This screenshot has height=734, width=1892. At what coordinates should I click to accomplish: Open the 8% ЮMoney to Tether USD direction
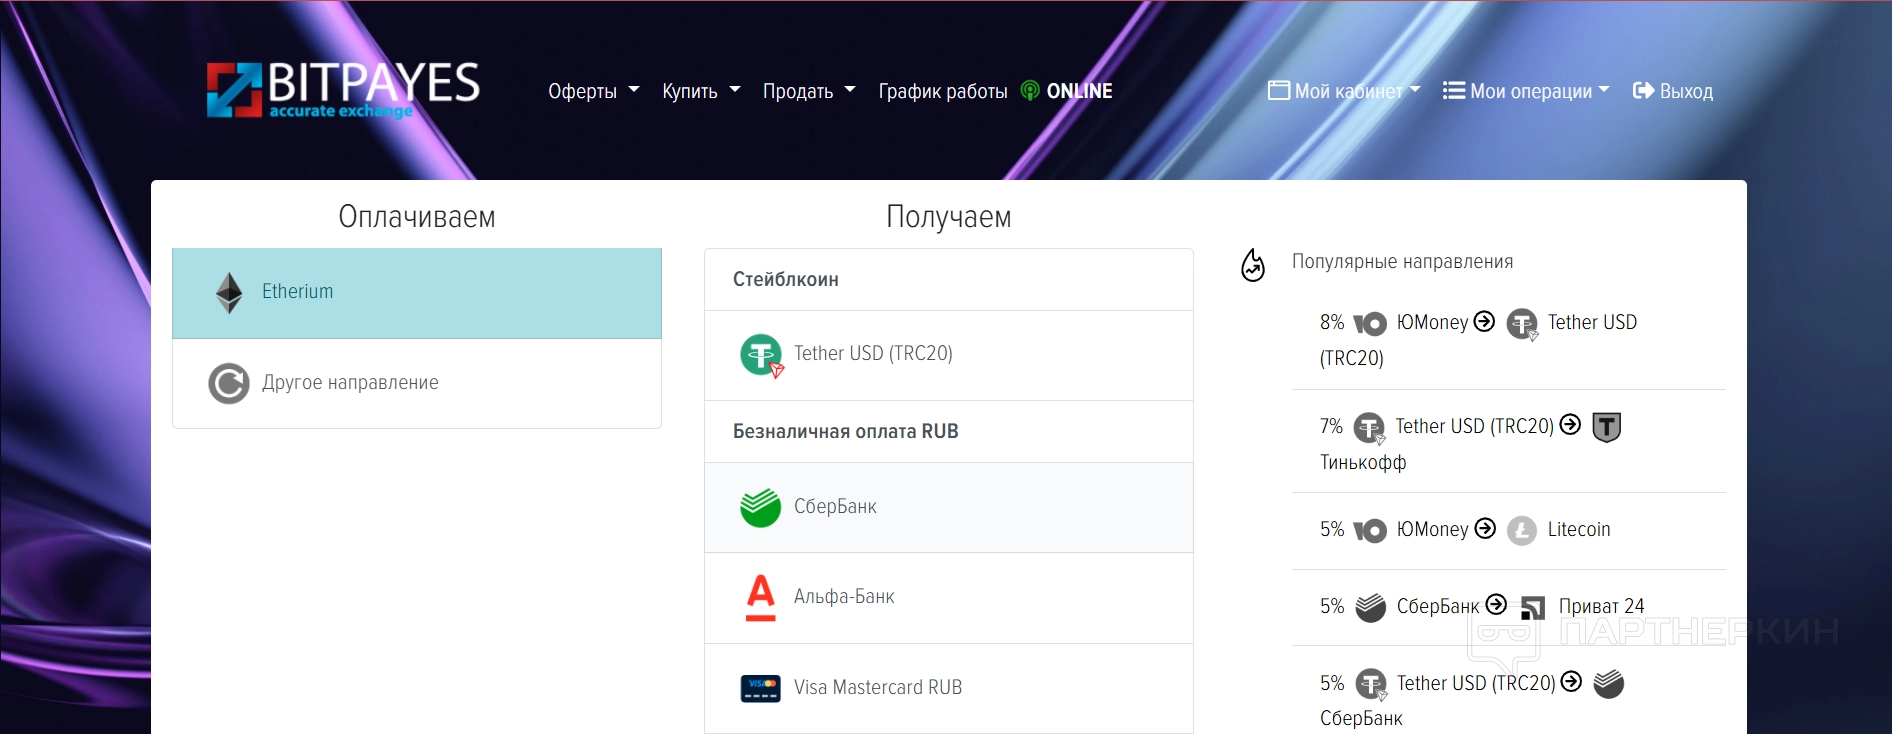click(1509, 338)
